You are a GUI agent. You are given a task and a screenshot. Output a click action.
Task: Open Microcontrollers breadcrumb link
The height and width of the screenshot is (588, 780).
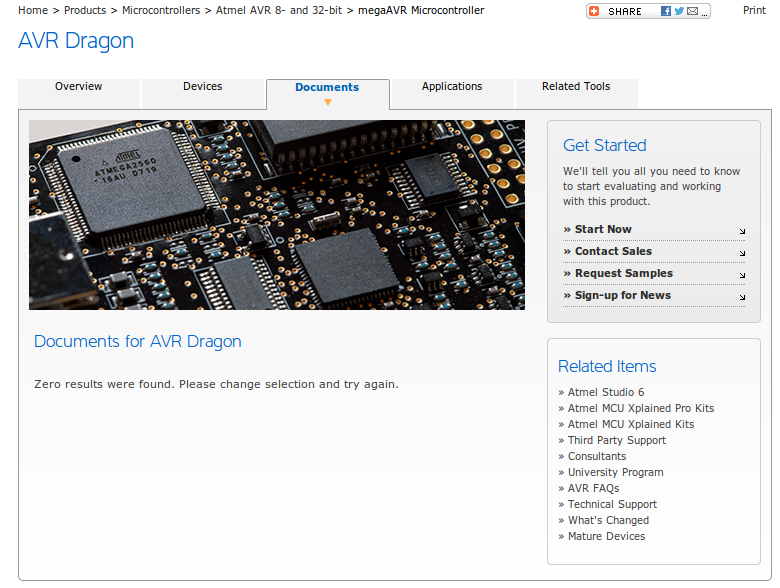coord(161,10)
